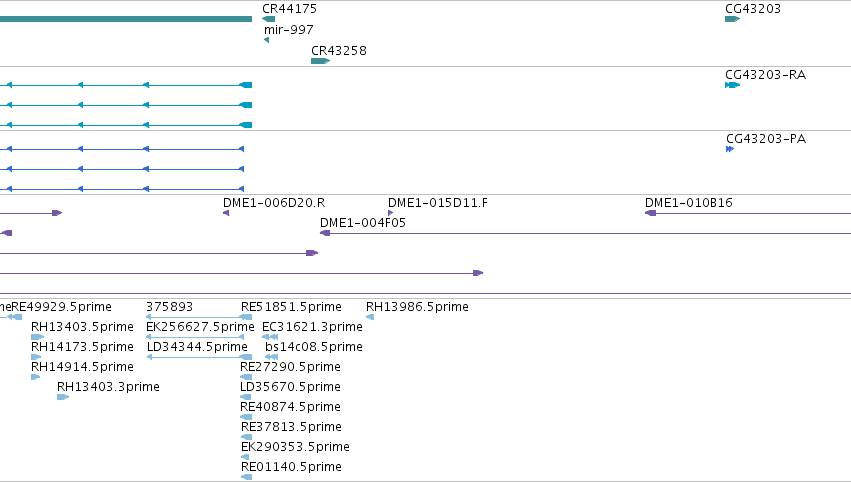Select the bs14c08.5prime label
The height and width of the screenshot is (482, 851).
[314, 347]
